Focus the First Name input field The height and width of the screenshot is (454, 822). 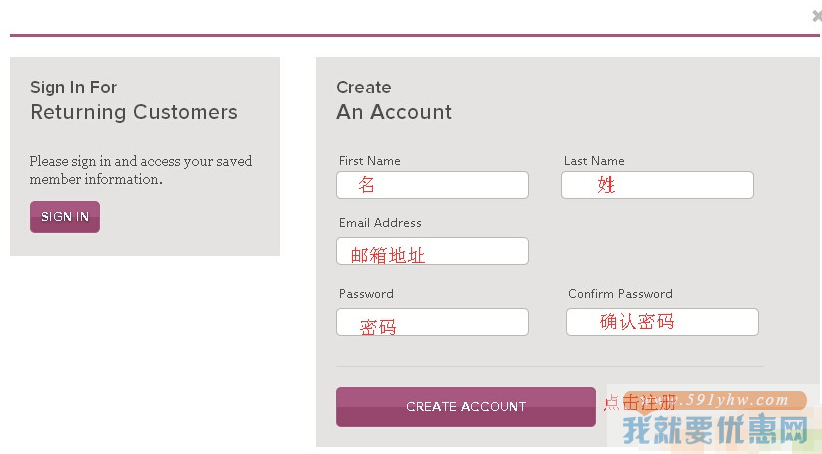[432, 185]
